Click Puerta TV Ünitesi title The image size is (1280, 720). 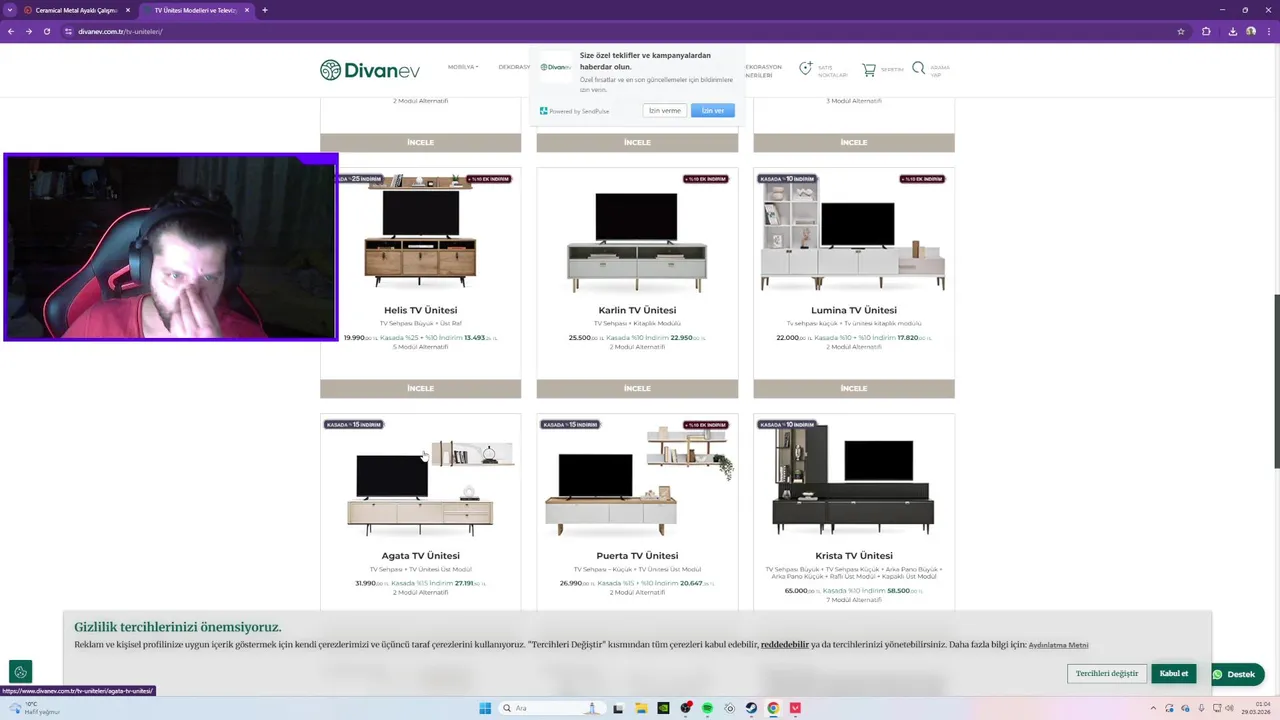tap(637, 556)
